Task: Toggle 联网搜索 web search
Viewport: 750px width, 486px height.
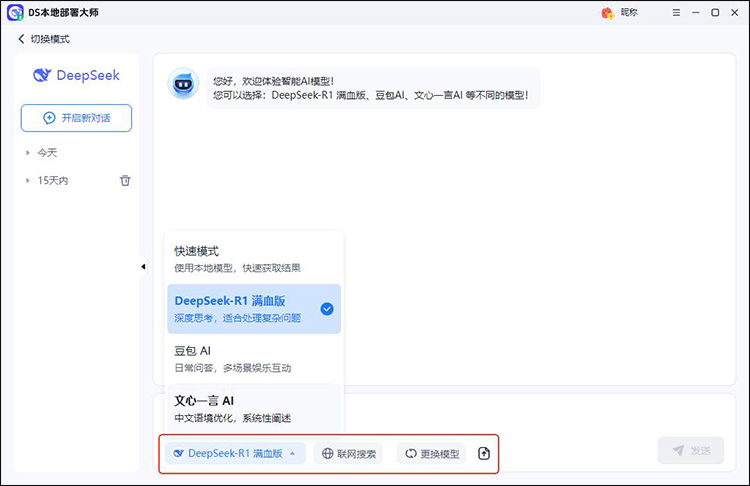Action: 348,453
